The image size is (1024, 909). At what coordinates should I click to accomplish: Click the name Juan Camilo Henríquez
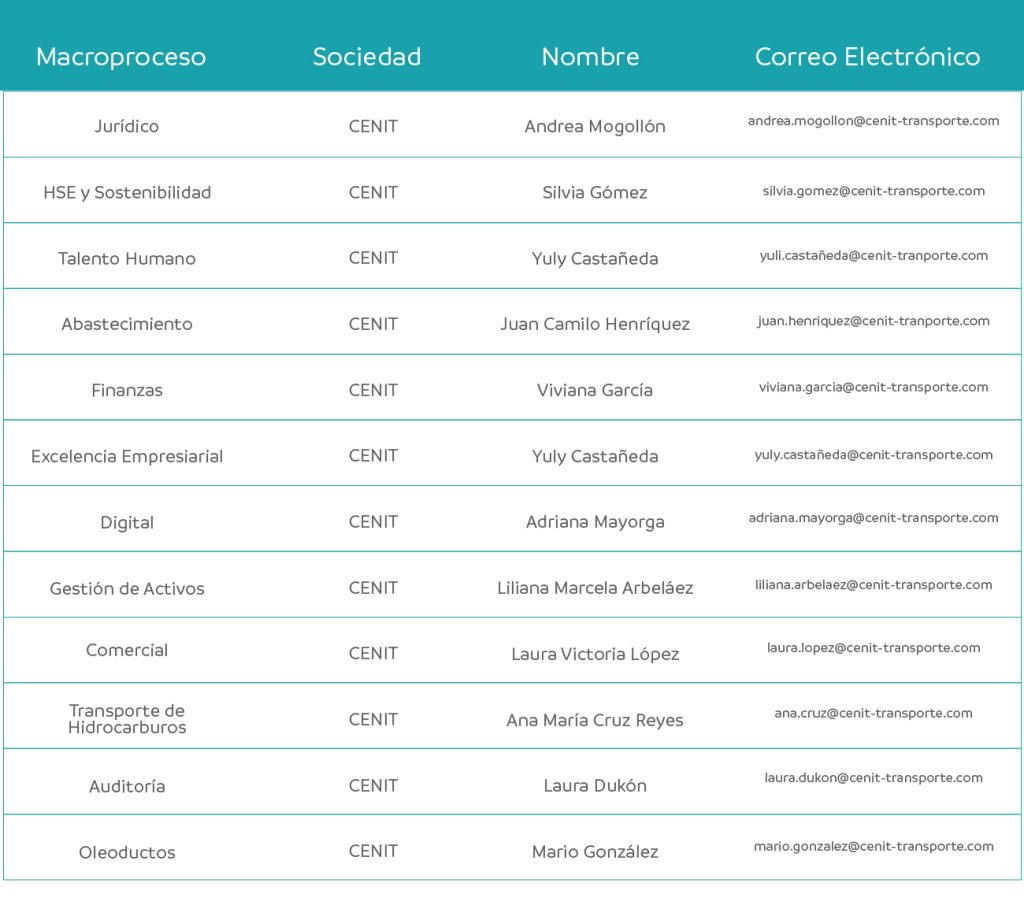[595, 324]
